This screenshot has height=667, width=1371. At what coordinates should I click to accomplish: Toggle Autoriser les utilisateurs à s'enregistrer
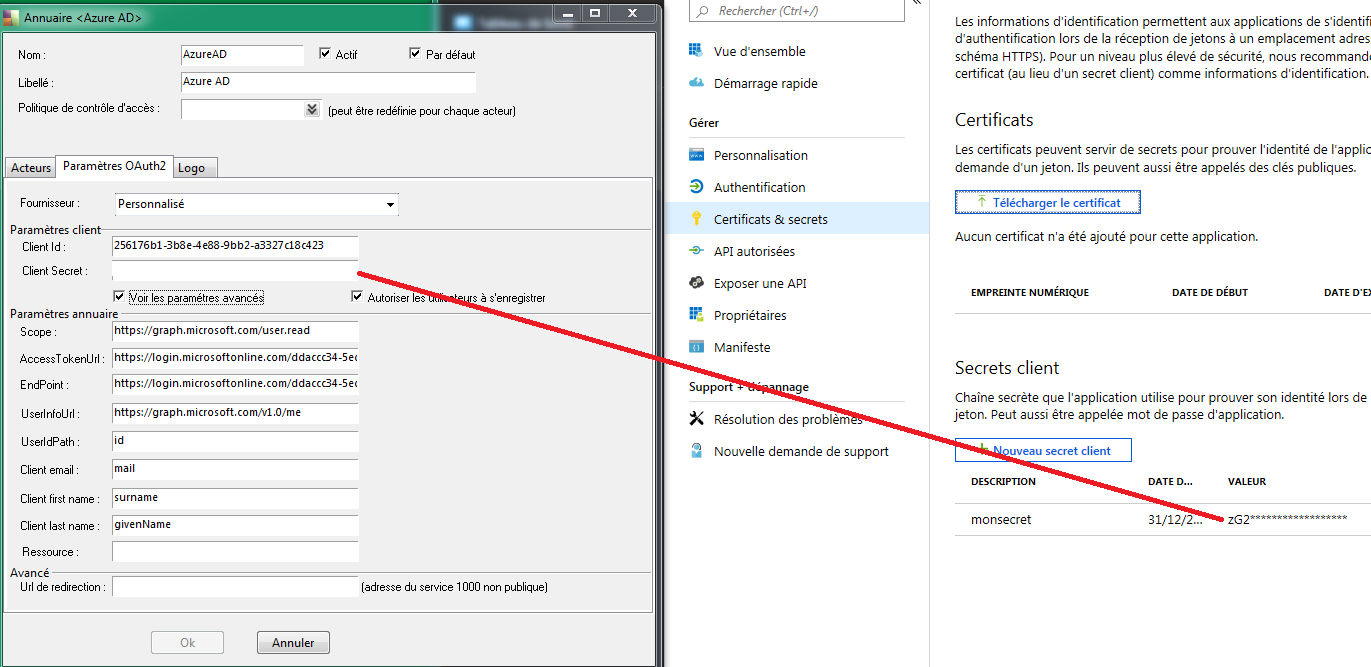click(357, 297)
